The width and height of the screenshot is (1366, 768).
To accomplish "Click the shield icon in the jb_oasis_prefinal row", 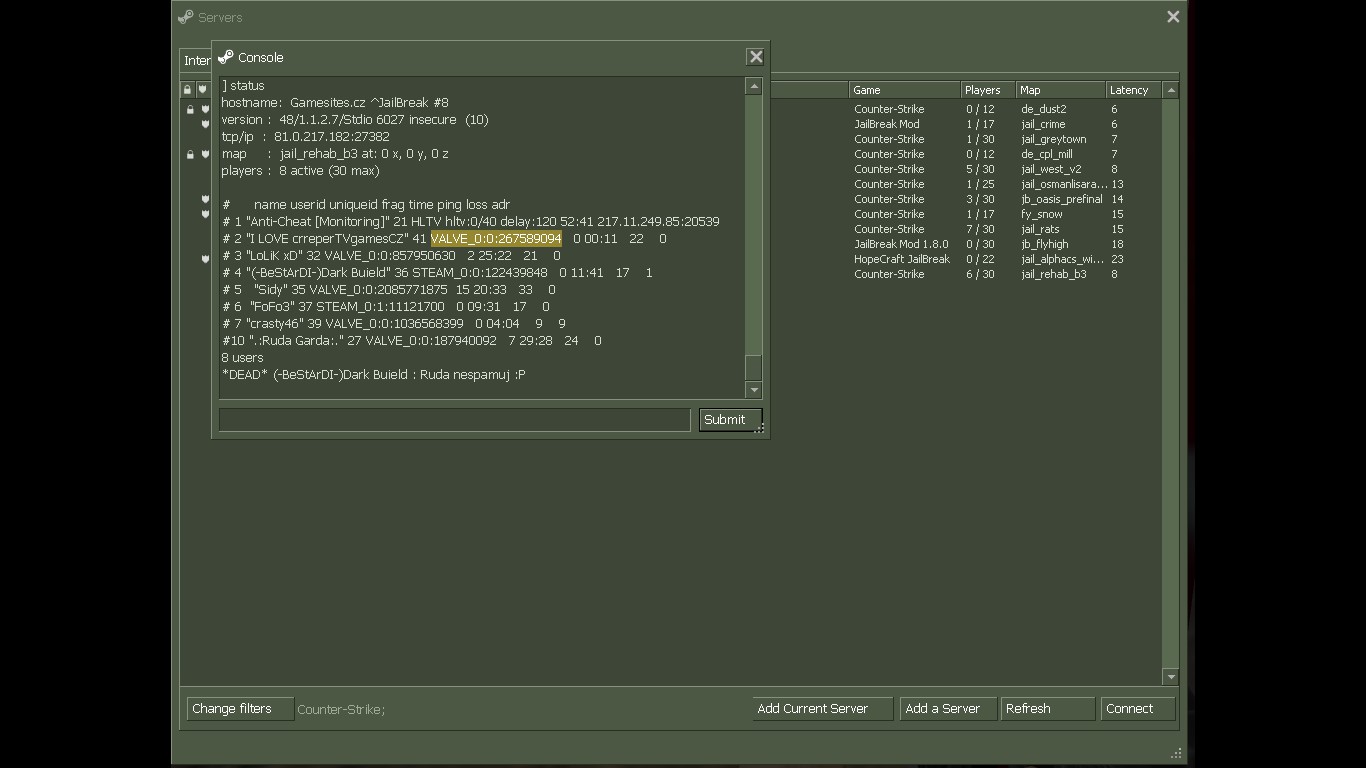I will pyautogui.click(x=205, y=199).
